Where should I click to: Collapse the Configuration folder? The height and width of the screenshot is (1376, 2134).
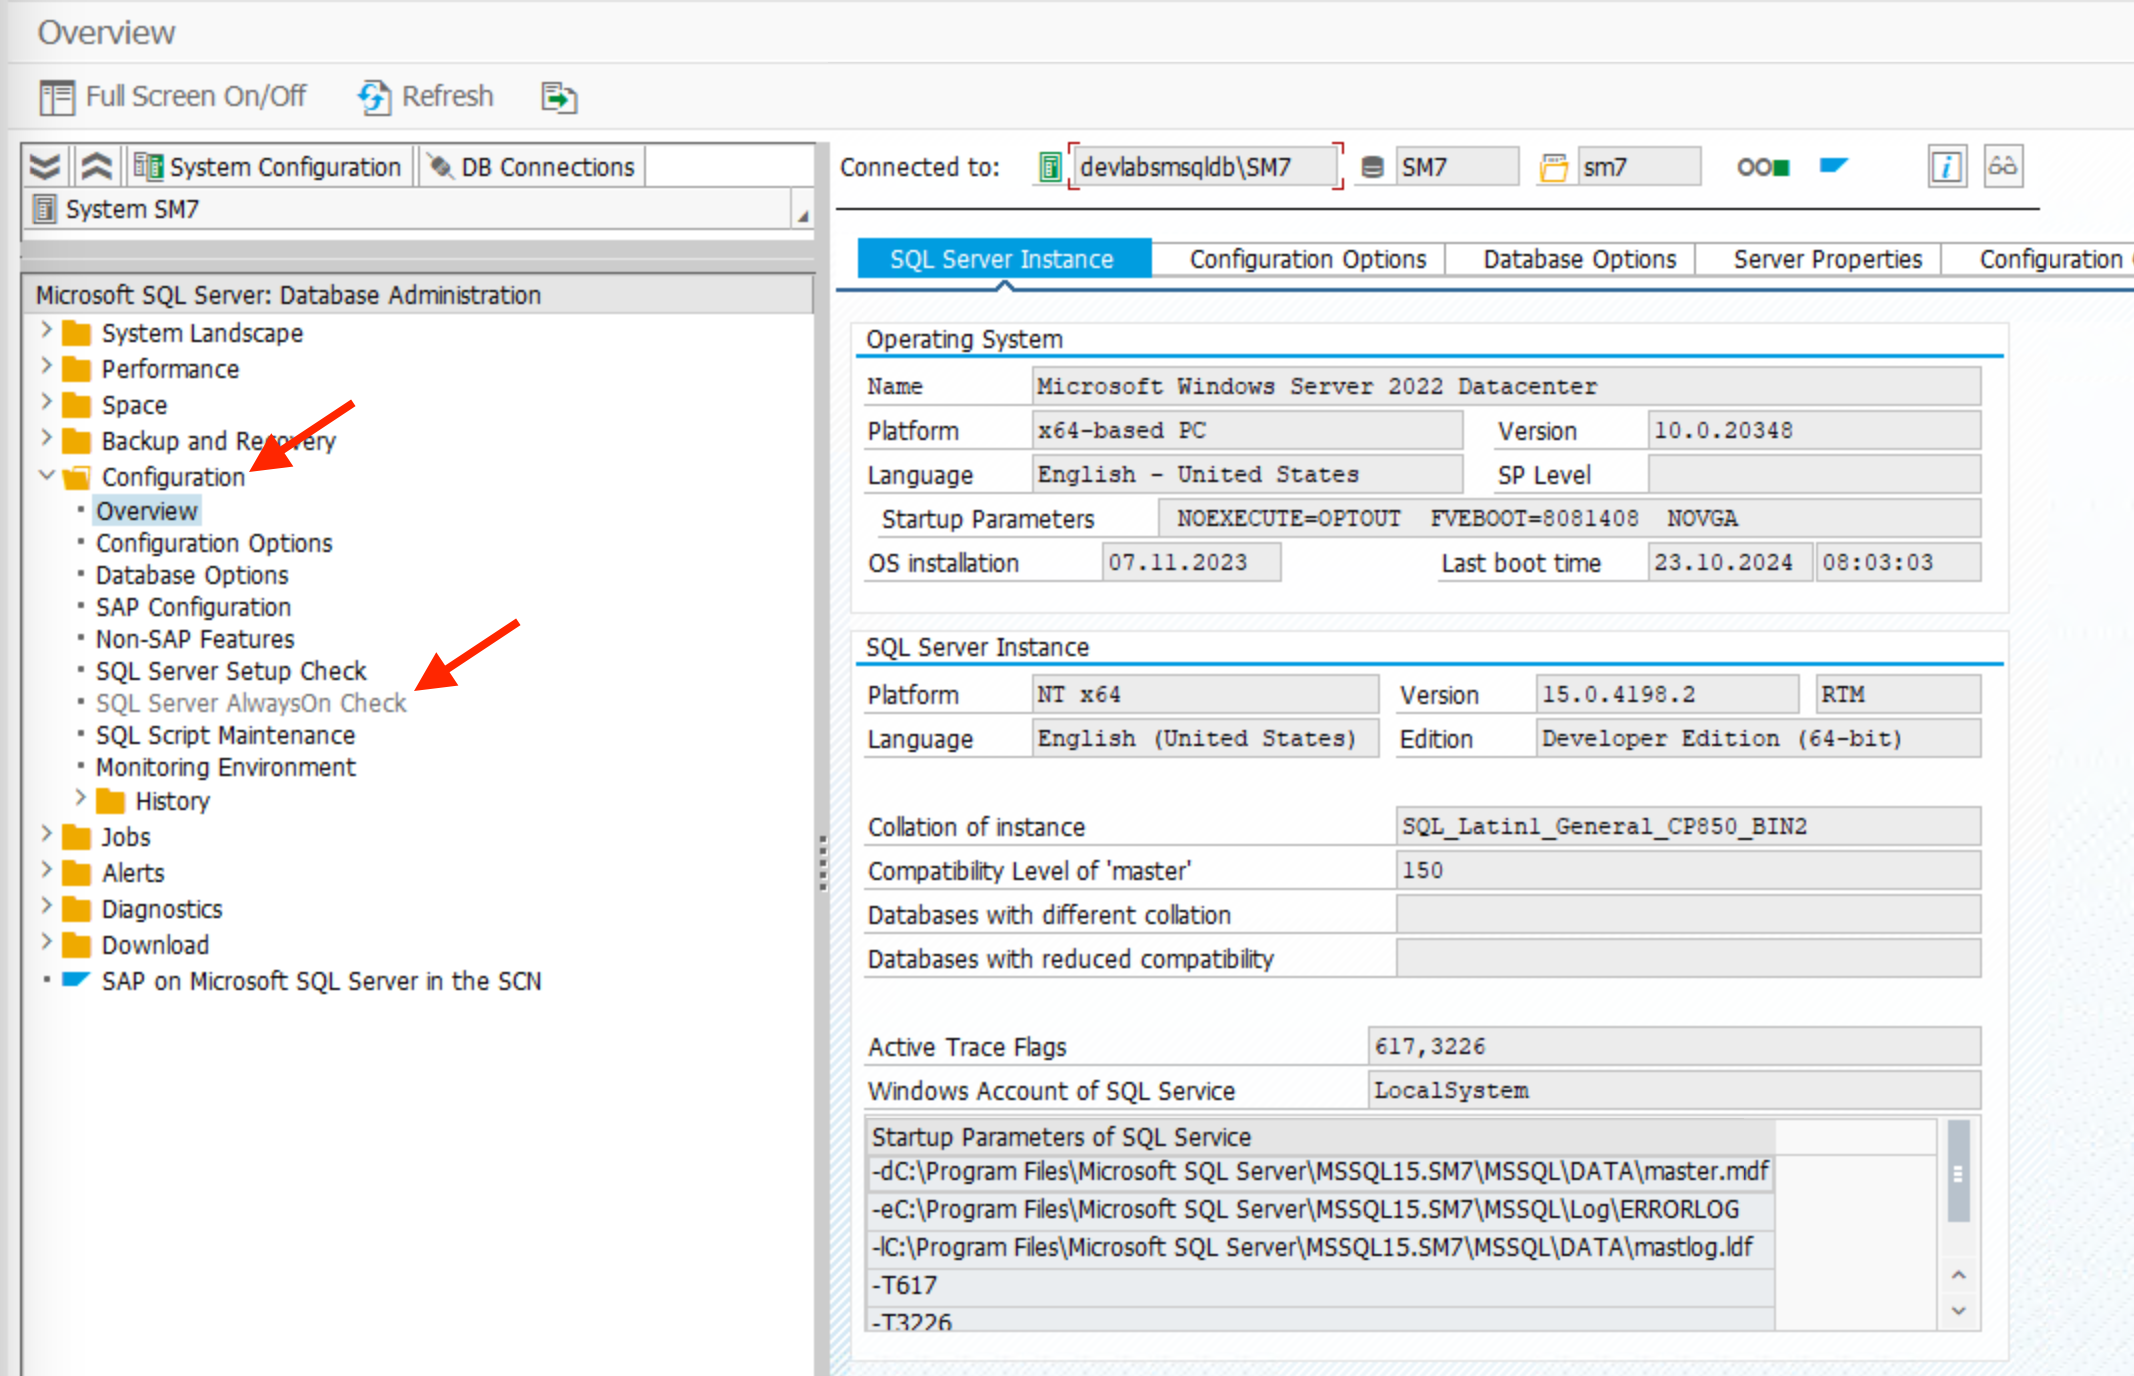pos(46,475)
